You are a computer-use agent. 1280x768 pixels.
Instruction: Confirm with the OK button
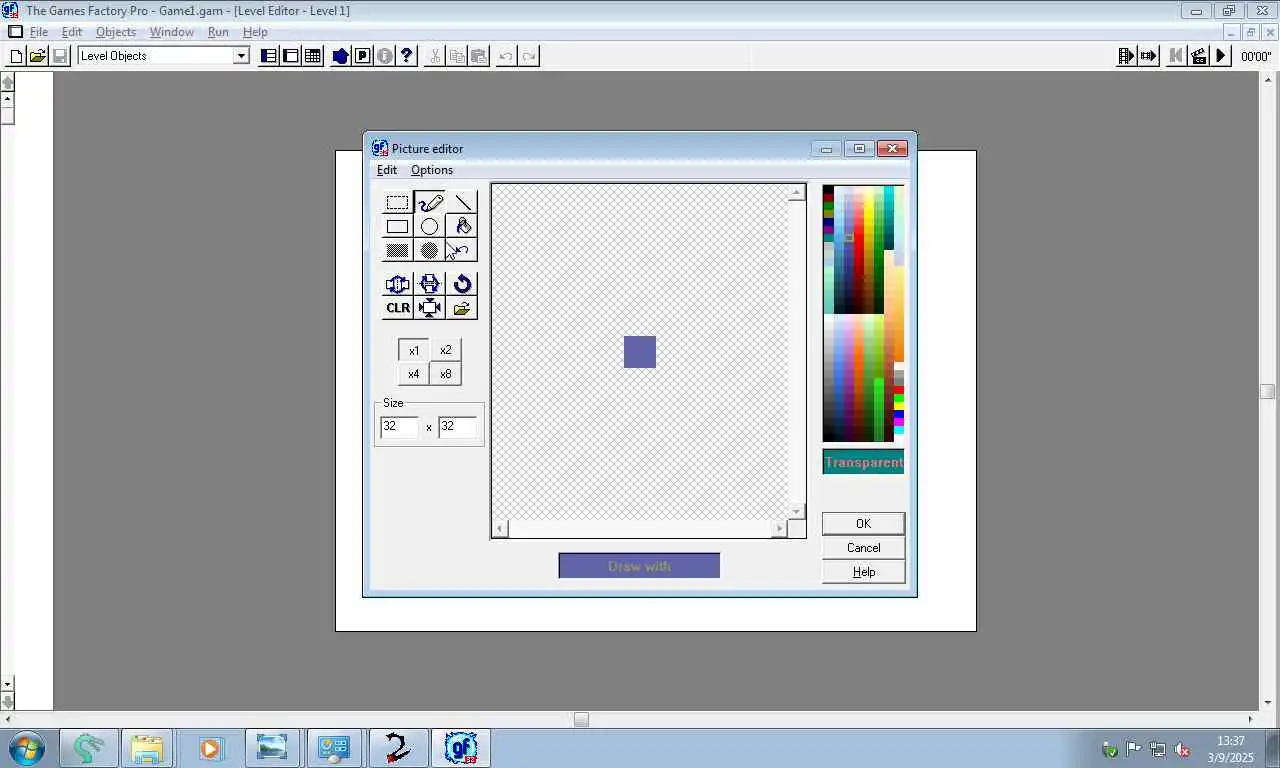pos(863,524)
